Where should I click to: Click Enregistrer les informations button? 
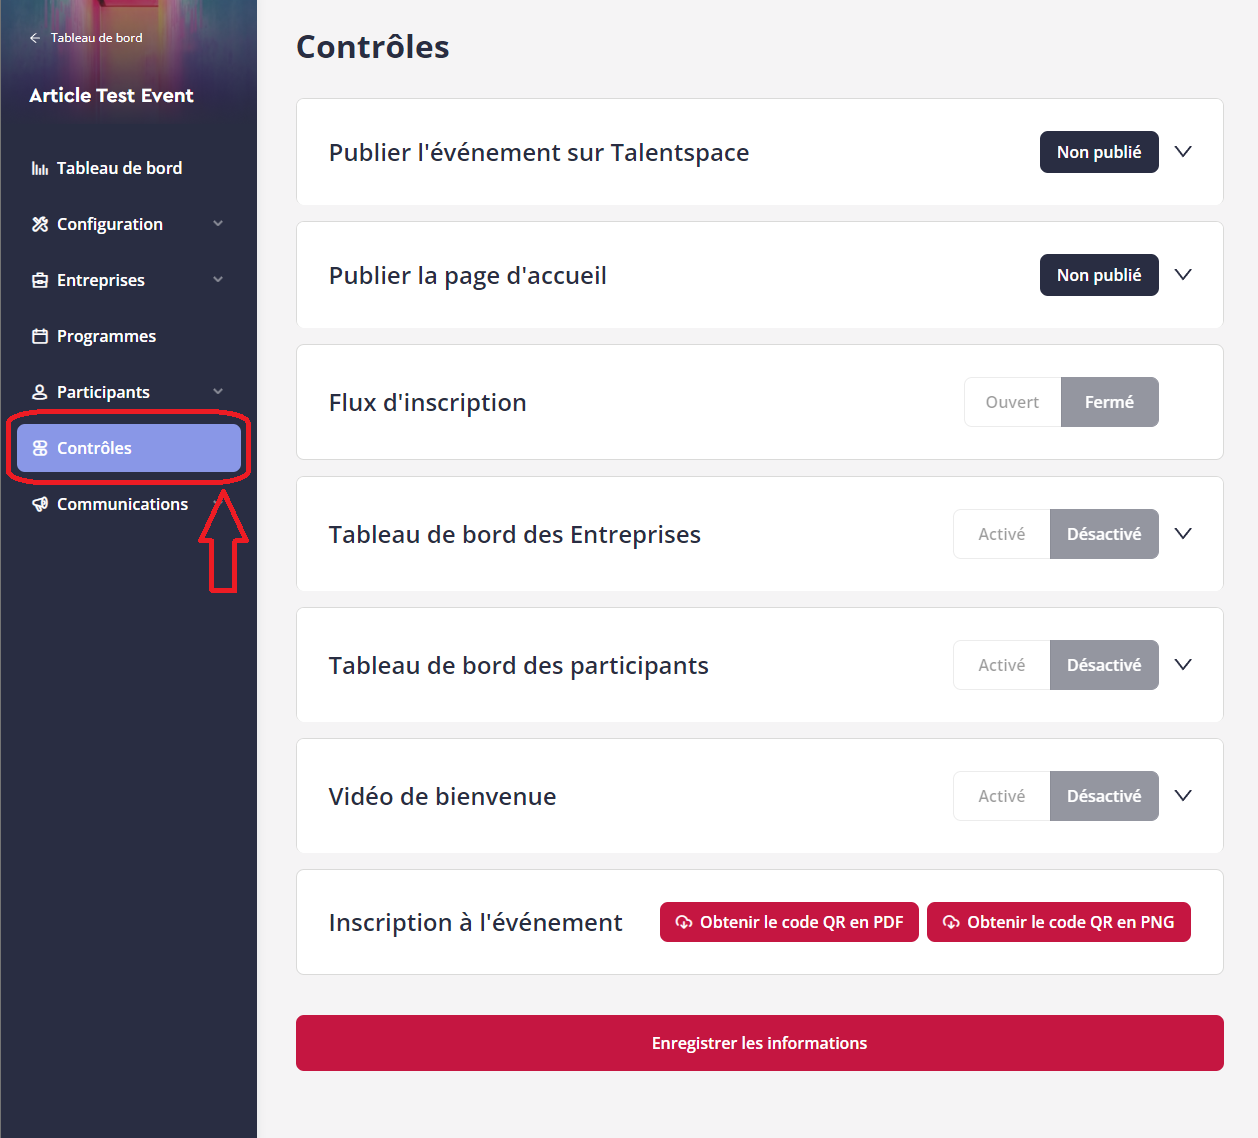760,1043
